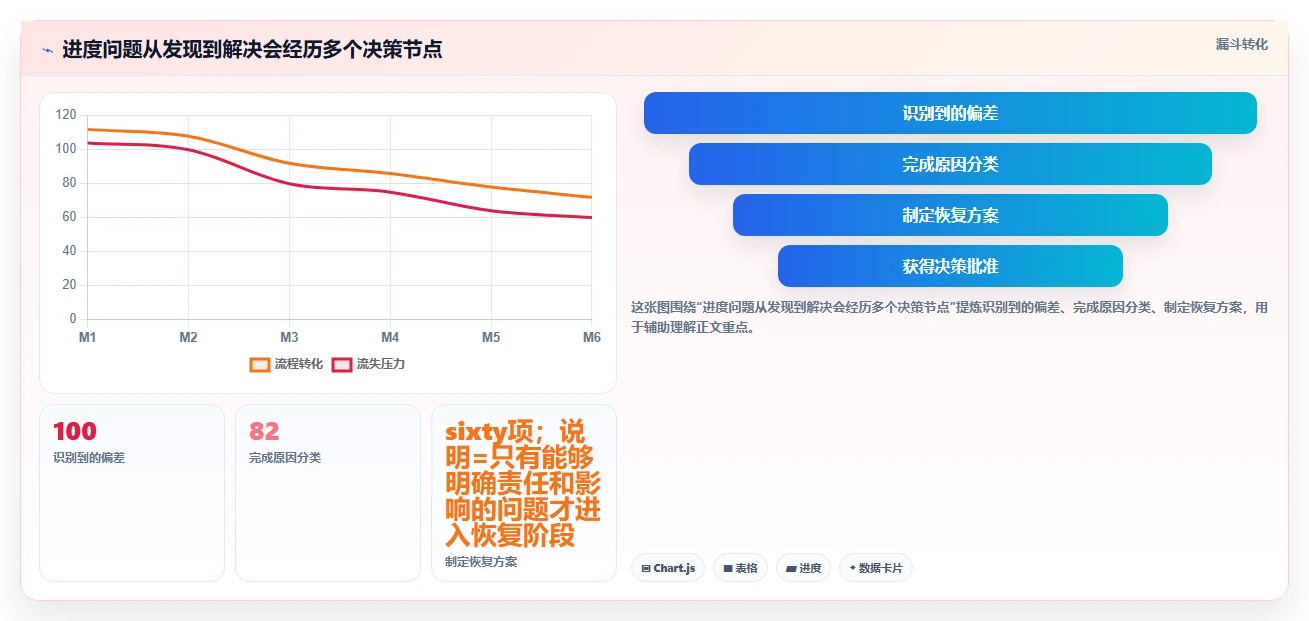Click the 表格 tag chip
1309x621 pixels.
point(740,568)
